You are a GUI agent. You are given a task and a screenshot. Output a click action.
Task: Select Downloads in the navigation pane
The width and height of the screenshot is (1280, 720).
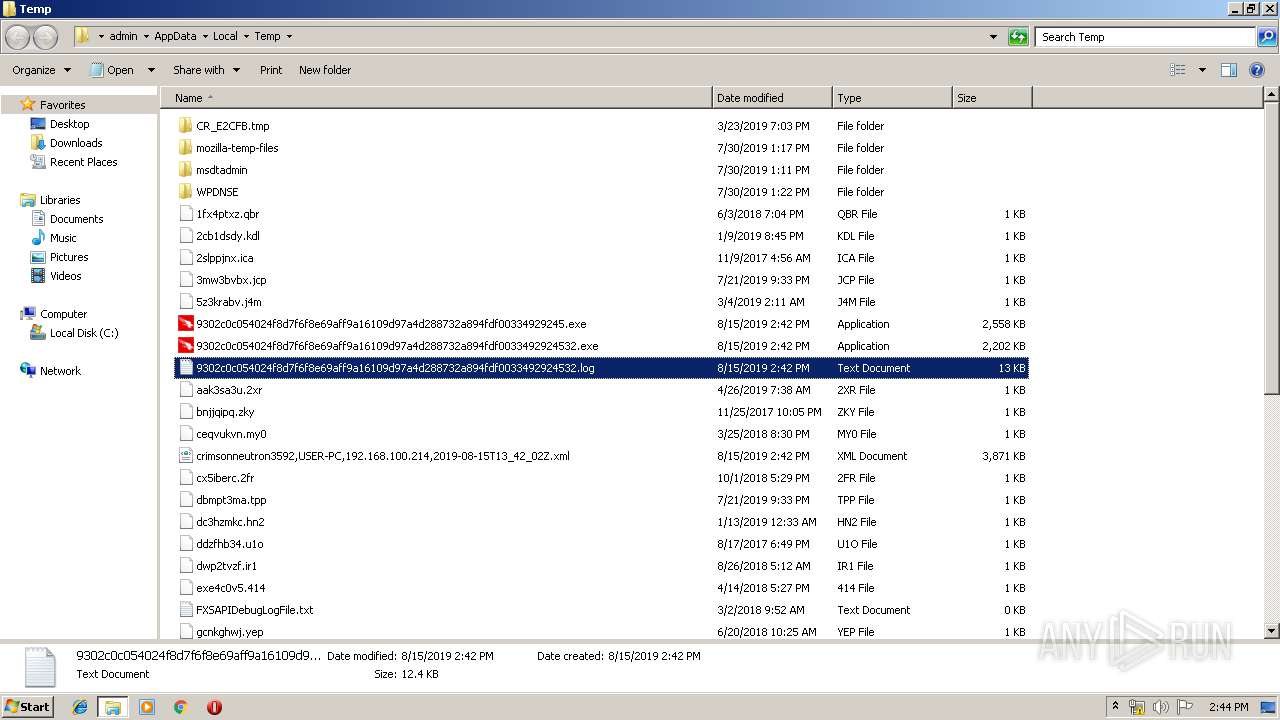76,143
